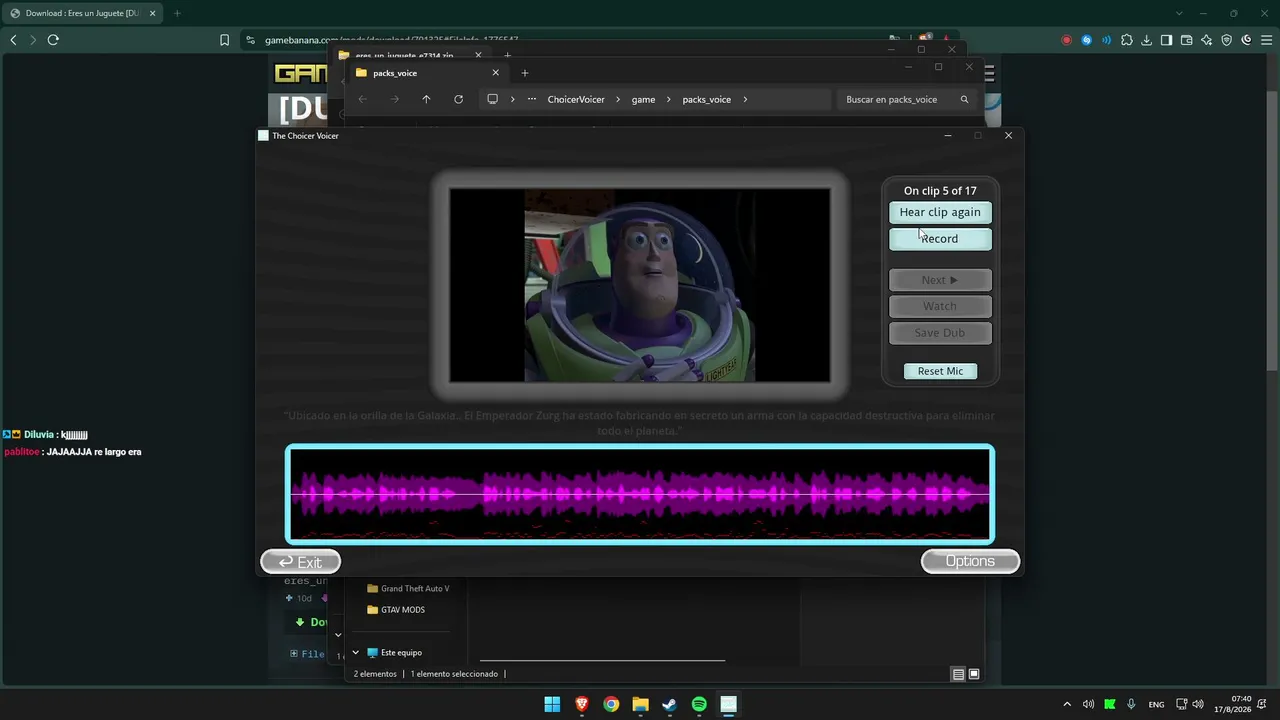Open the blue Shazam extension icon
This screenshot has height=720, width=1280.
click(x=1086, y=40)
